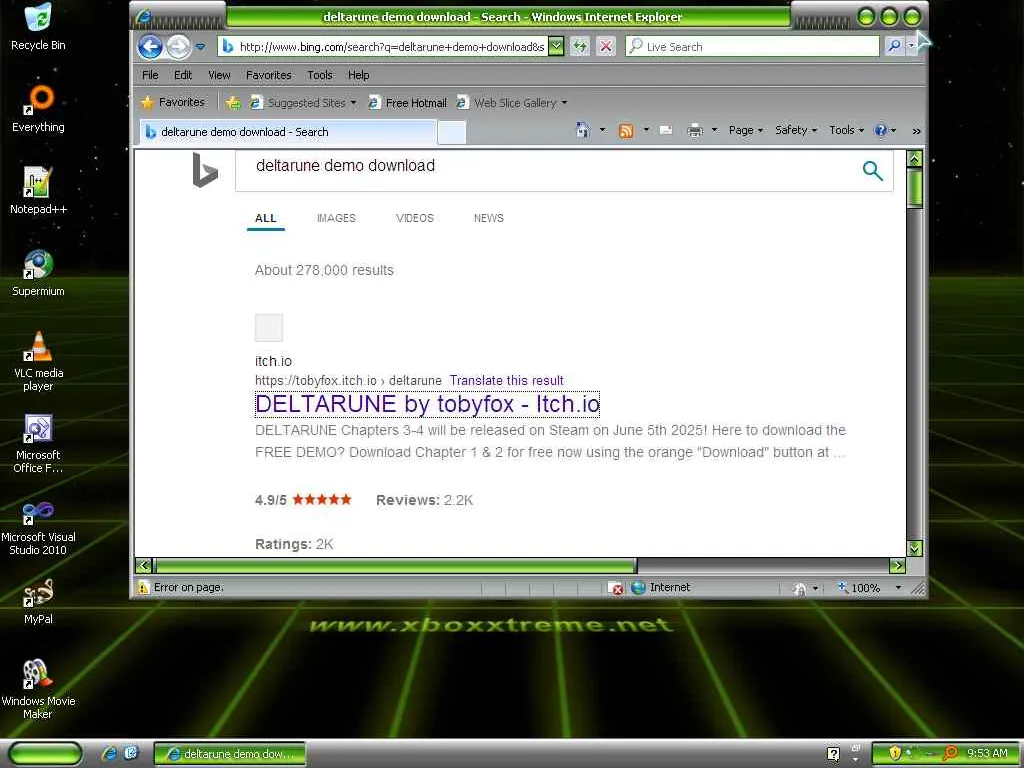The image size is (1024, 768).
Task: Open the Help menu
Action: pos(359,75)
